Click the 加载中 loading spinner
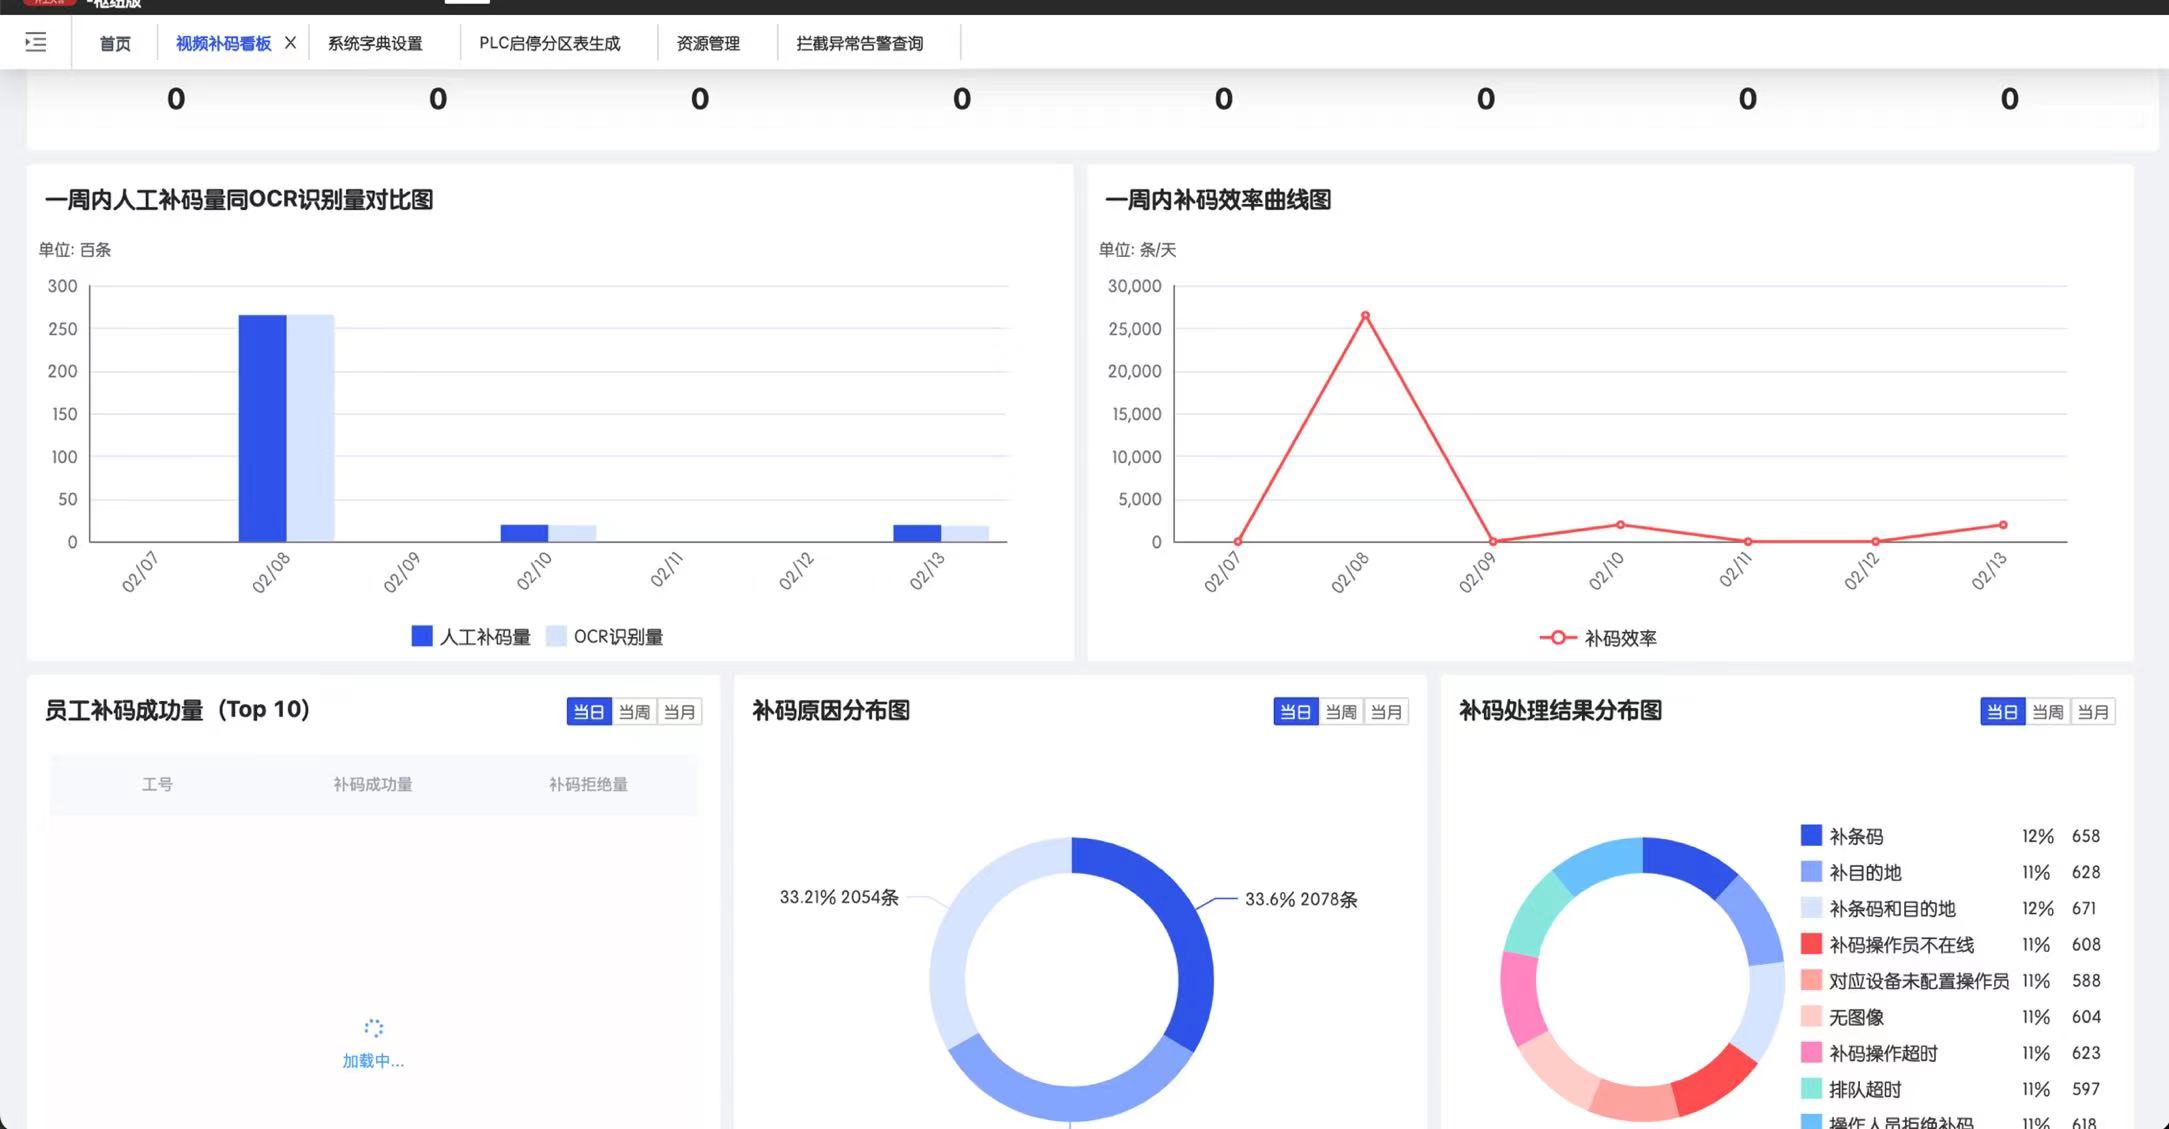The image size is (2169, 1129). pyautogui.click(x=373, y=1028)
